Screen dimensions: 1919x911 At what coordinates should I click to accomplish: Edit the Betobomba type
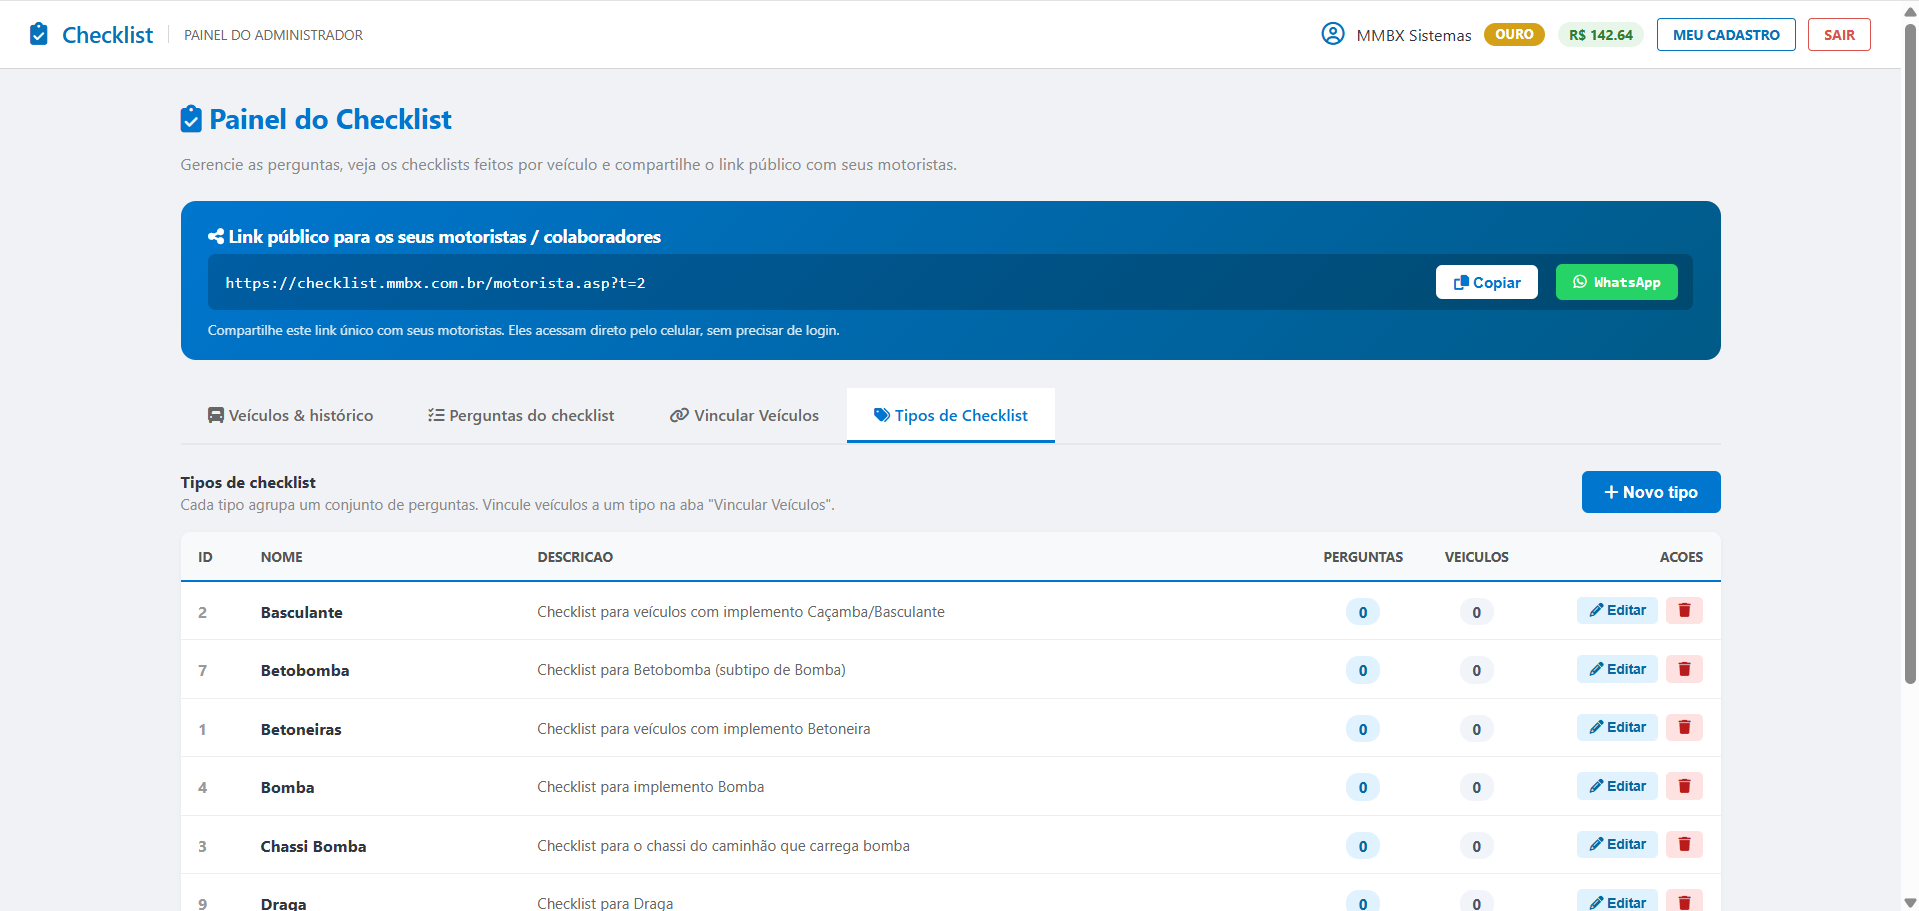[1617, 669]
